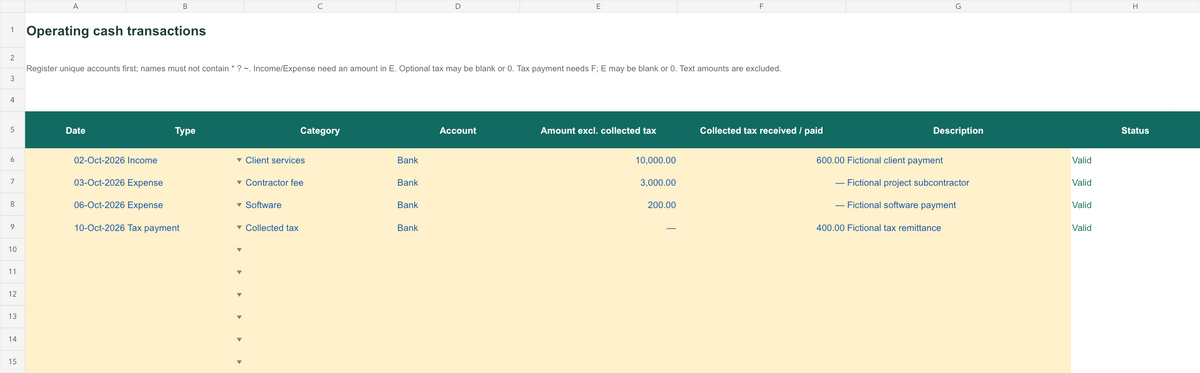The width and height of the screenshot is (1200, 373).
Task: Select the 'Valid' status cell in row 8
Action: click(x=1135, y=205)
